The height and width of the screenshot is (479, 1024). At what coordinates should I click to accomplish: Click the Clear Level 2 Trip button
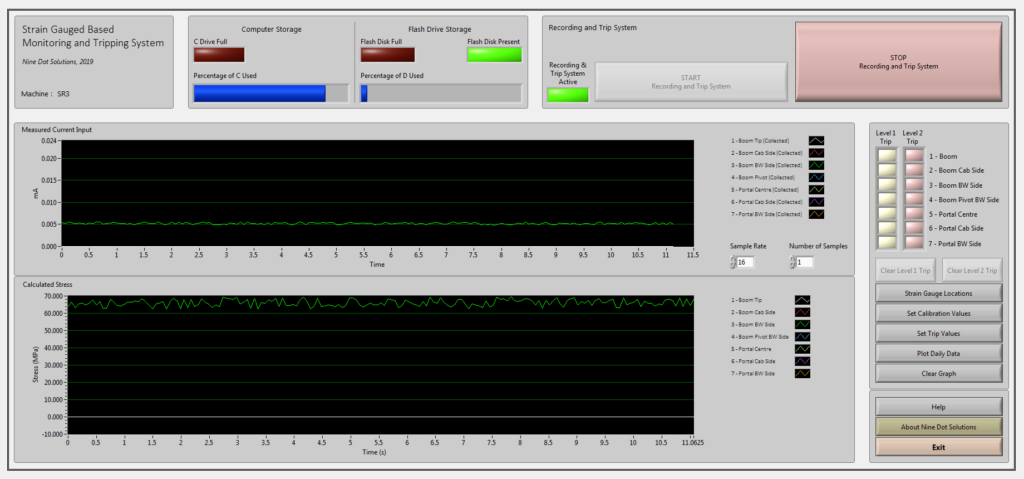point(972,270)
